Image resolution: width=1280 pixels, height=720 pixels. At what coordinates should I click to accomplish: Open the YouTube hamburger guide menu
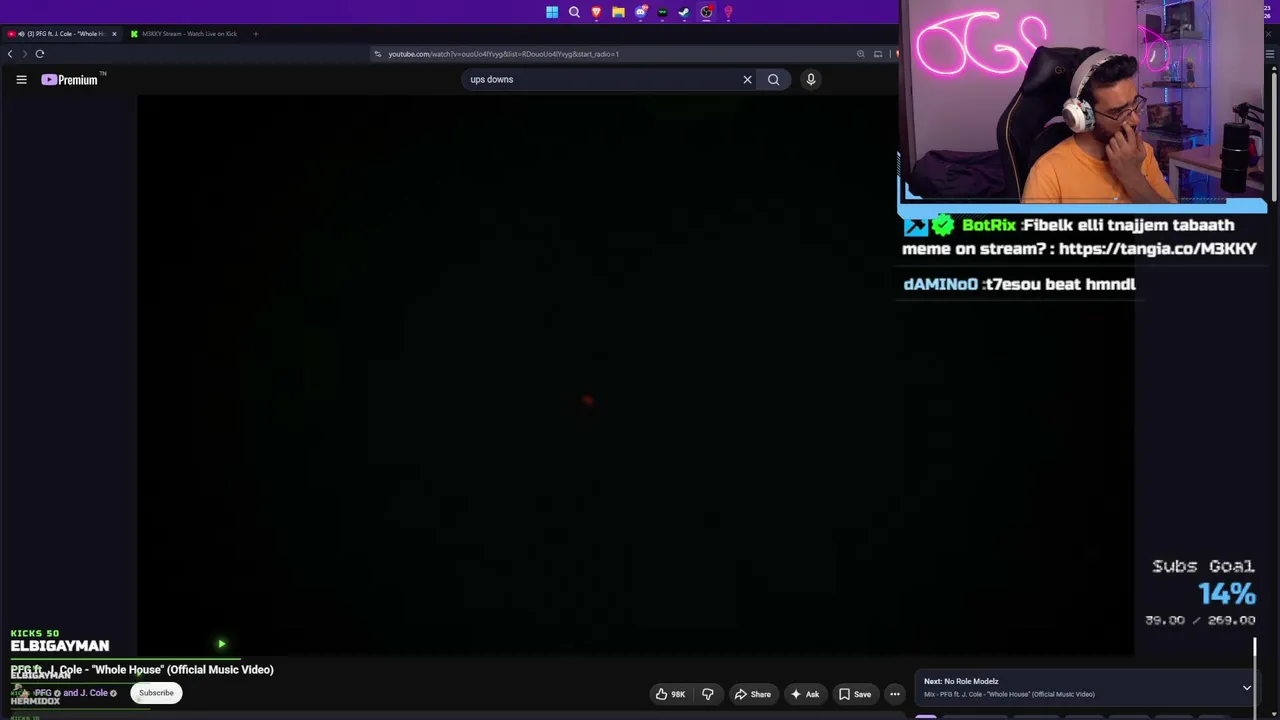(x=21, y=80)
